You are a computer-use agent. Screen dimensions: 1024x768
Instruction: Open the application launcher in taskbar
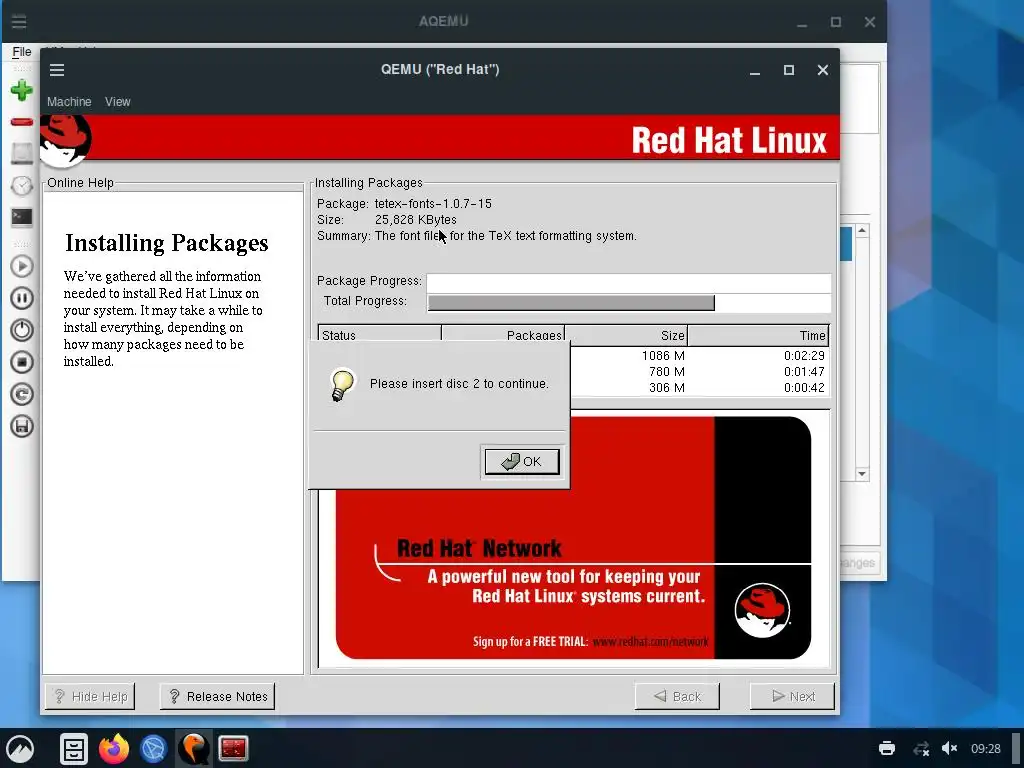coord(20,748)
